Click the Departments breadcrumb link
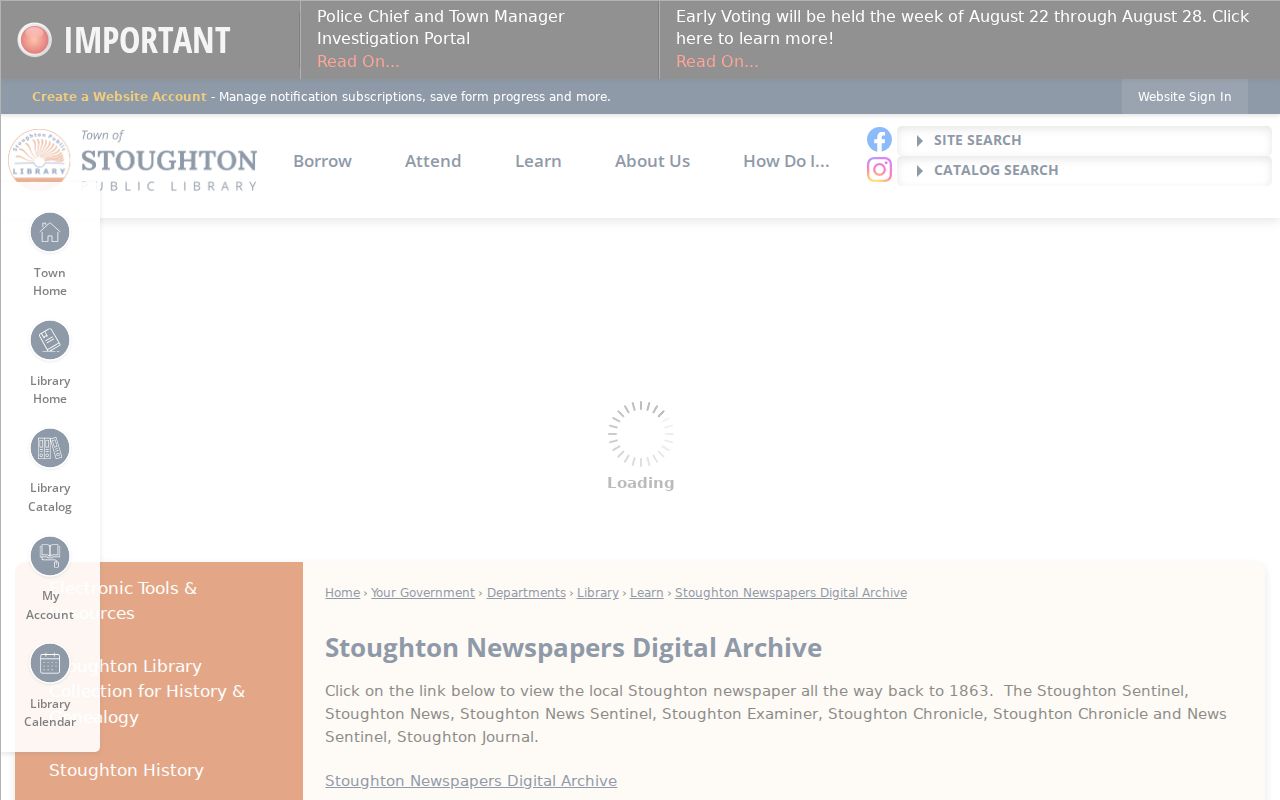Image resolution: width=1280 pixels, height=800 pixels. (x=526, y=593)
